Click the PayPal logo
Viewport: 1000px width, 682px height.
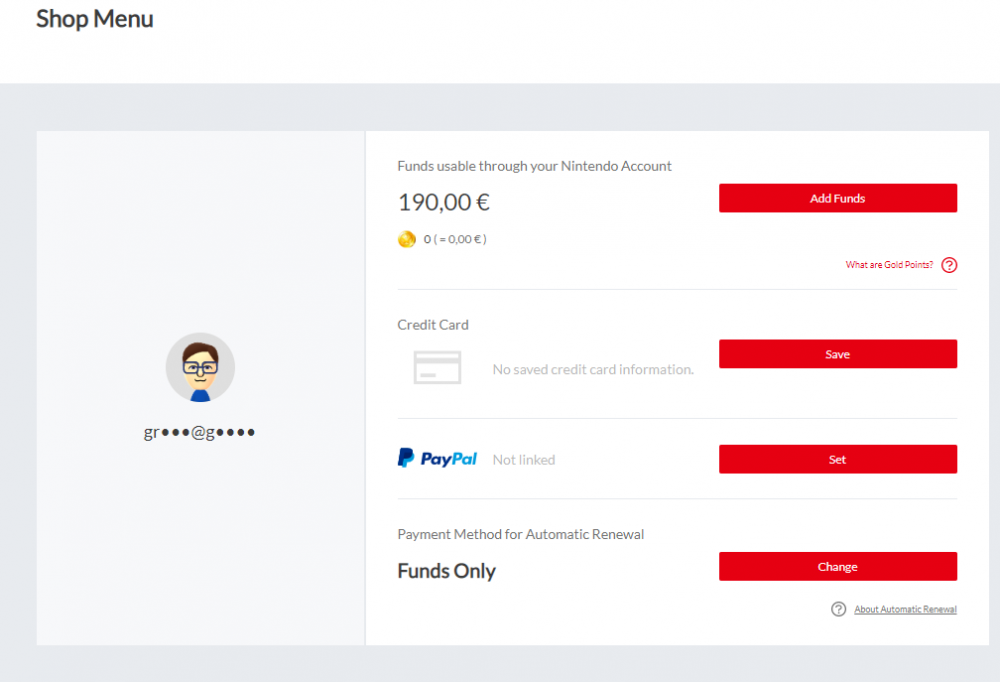(437, 459)
